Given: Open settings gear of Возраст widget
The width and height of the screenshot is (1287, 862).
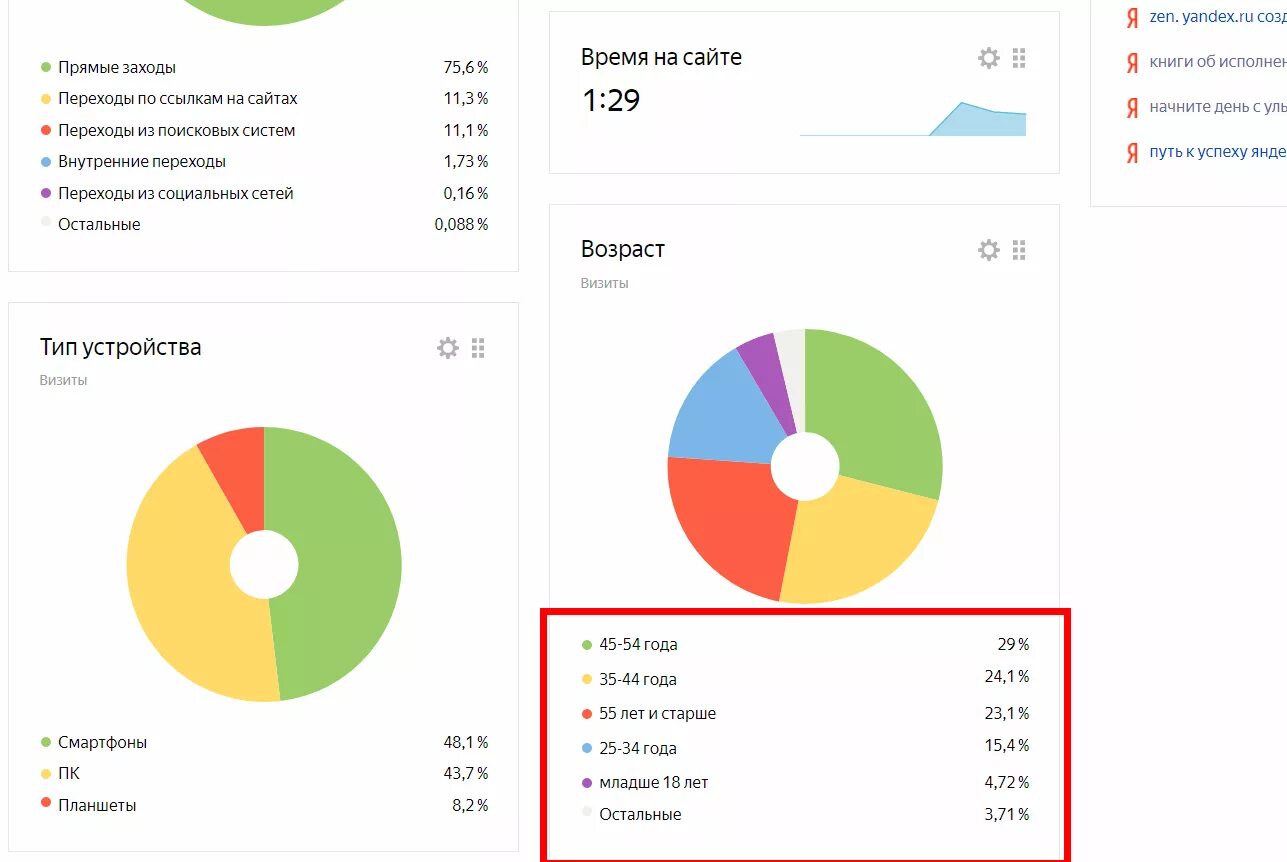Looking at the screenshot, I should point(988,250).
